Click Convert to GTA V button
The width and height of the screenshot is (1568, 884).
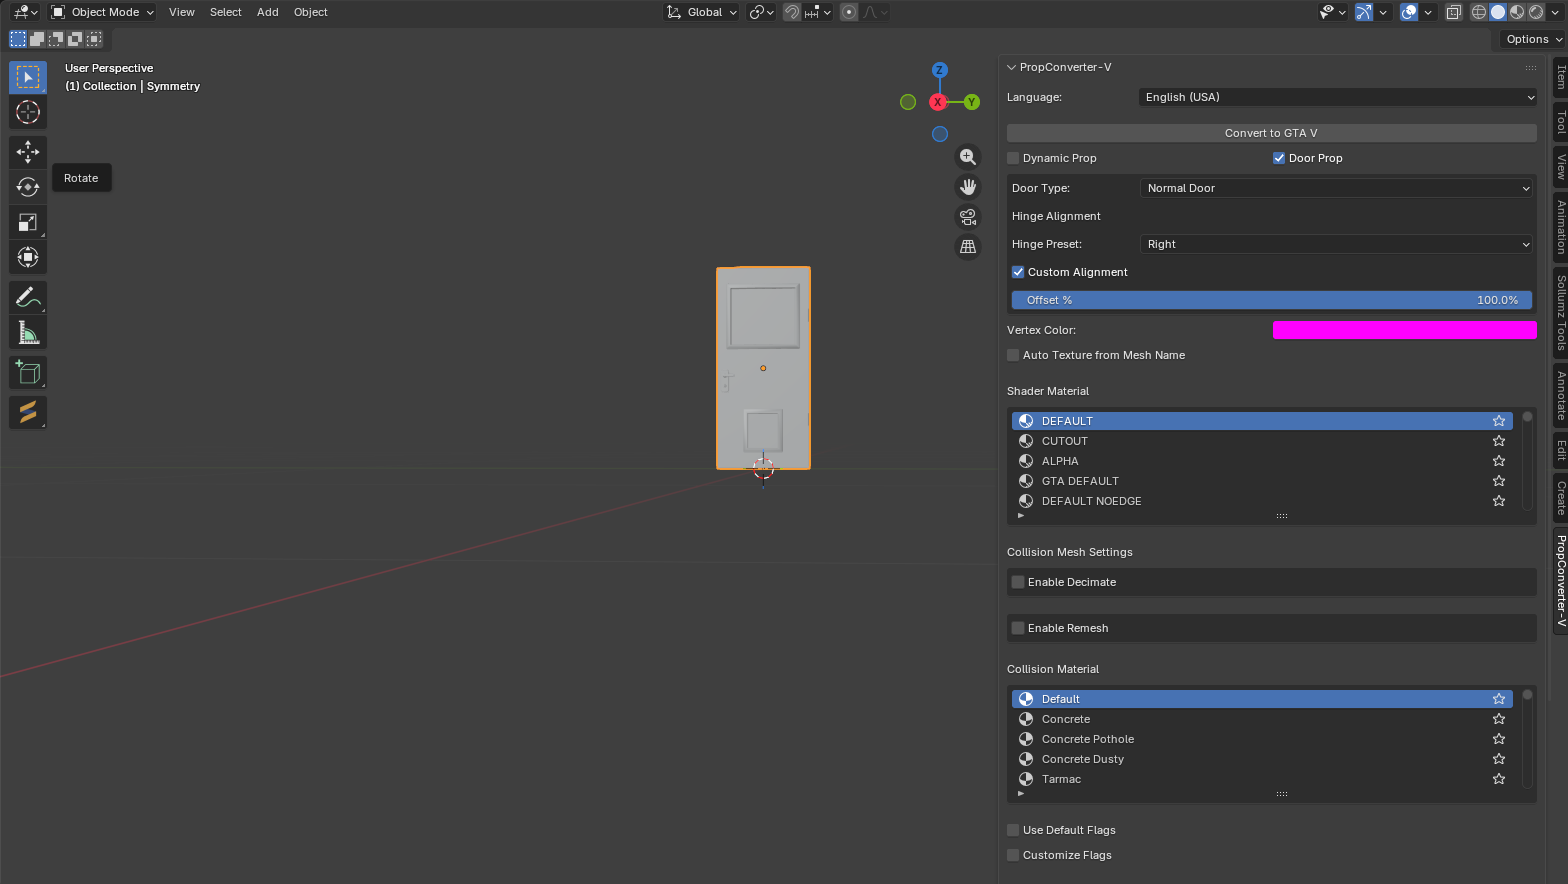click(x=1271, y=133)
